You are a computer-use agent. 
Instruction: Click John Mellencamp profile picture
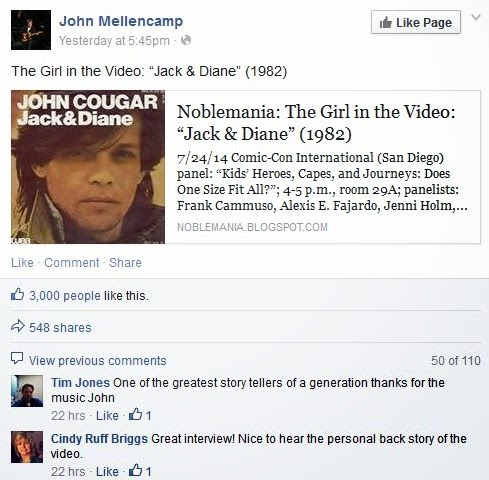31,30
